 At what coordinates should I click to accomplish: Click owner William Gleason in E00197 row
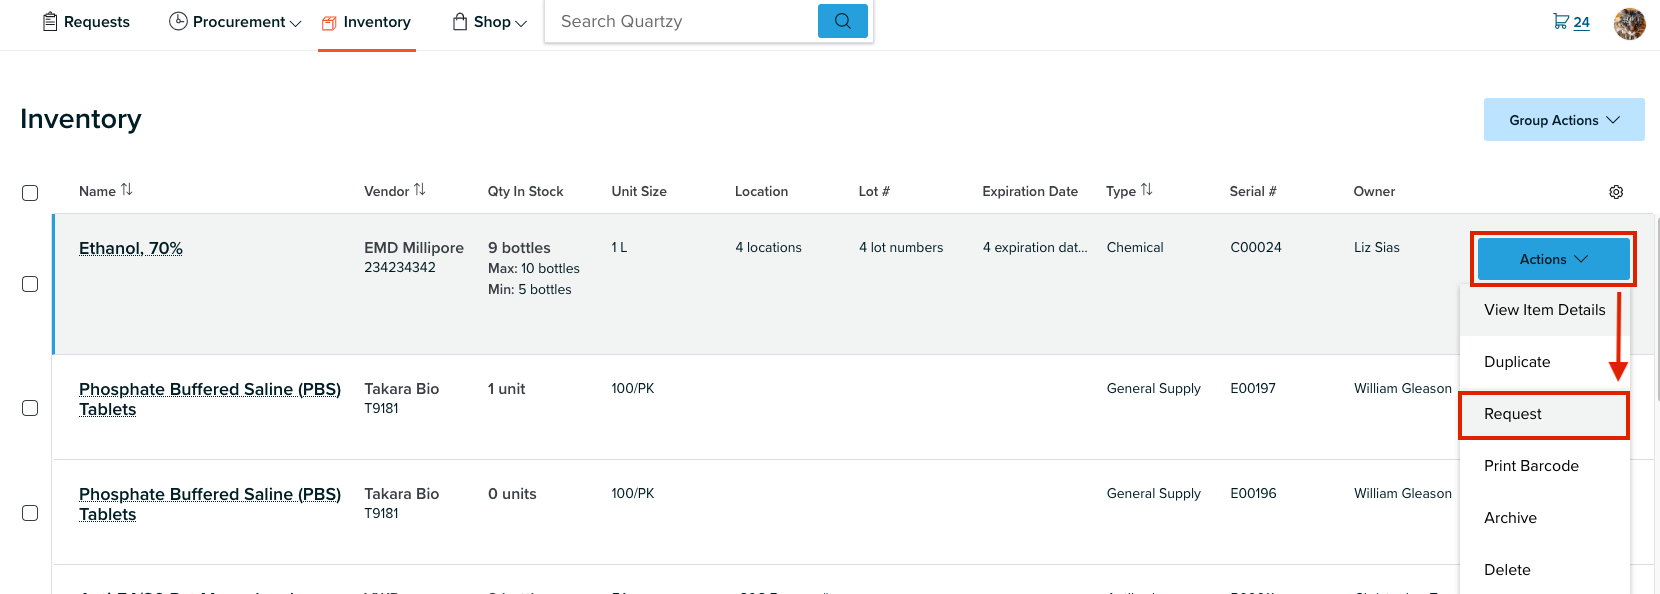(1403, 388)
